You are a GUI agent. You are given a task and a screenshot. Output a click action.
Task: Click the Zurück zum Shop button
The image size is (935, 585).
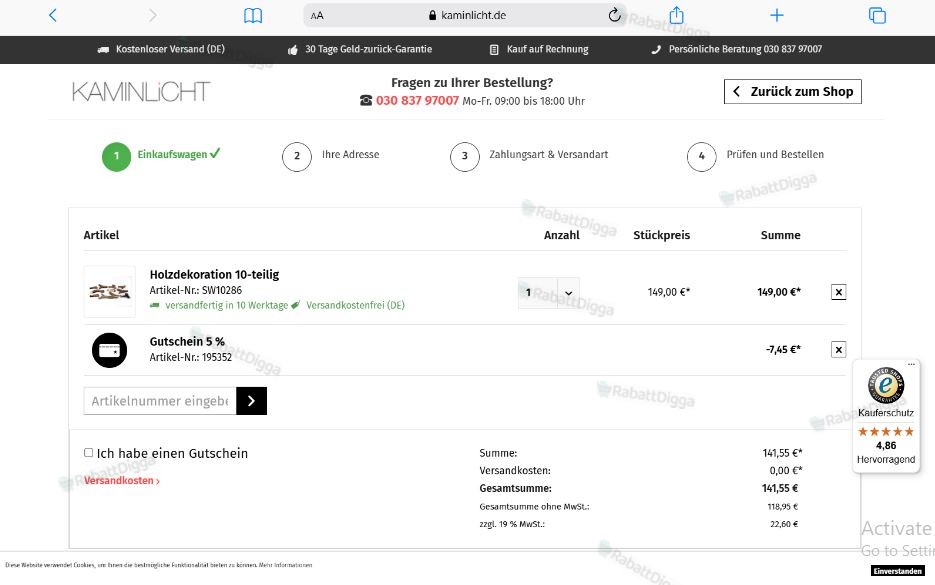tap(792, 91)
